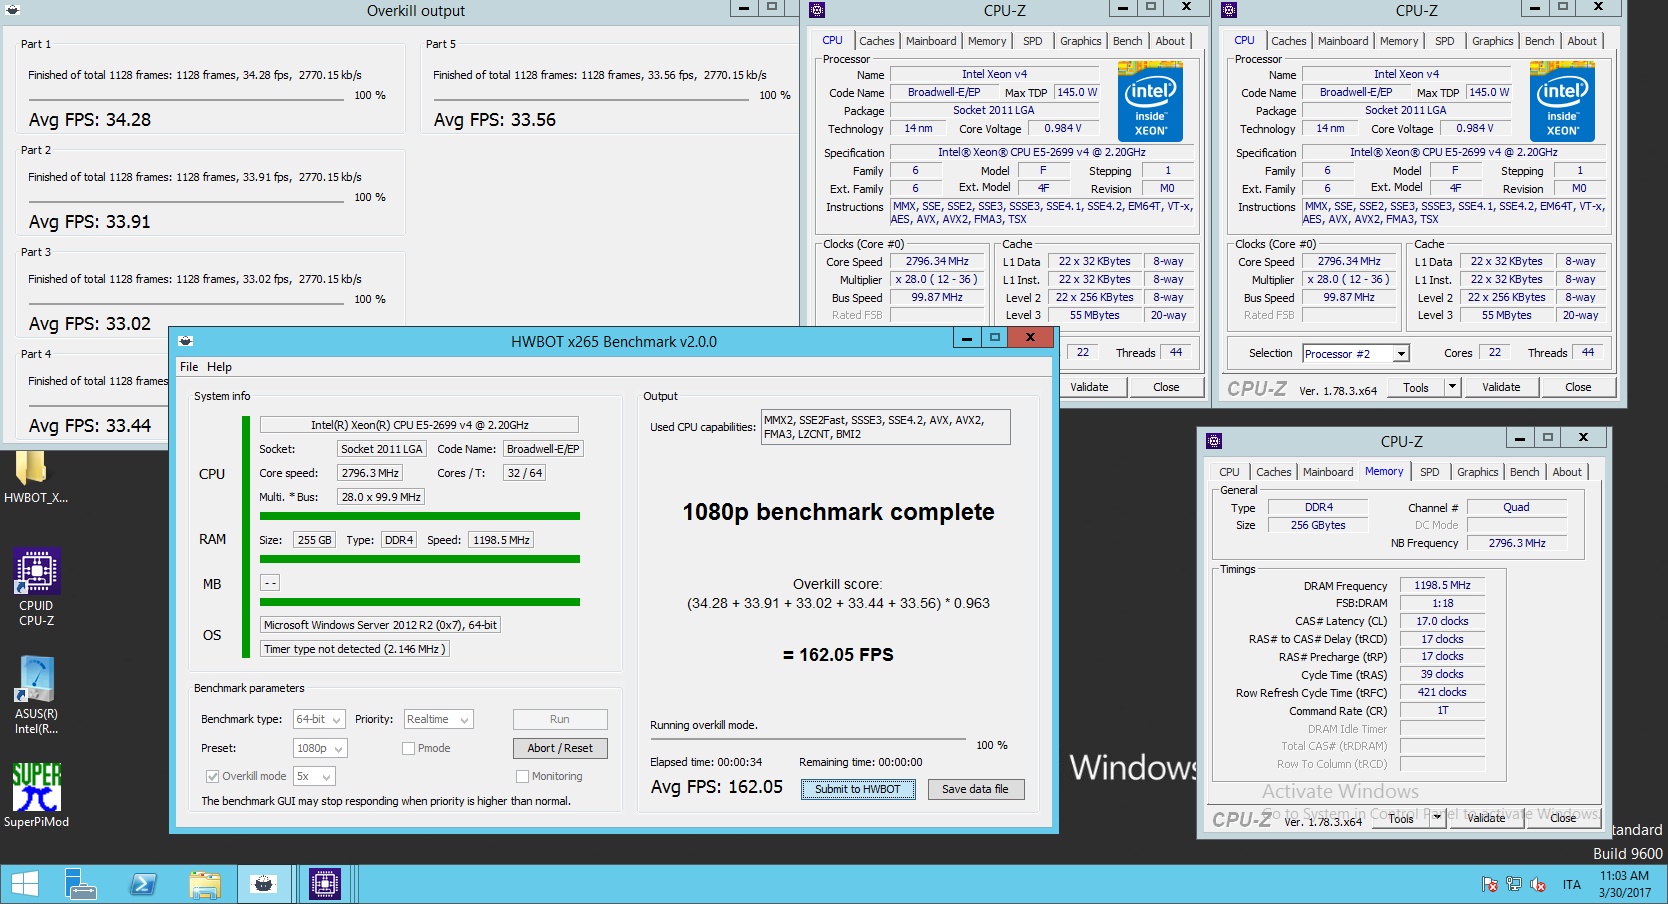Screen dimensions: 1668x904
Task: Click the RAM Size 255 GB field
Action: pyautogui.click(x=314, y=540)
